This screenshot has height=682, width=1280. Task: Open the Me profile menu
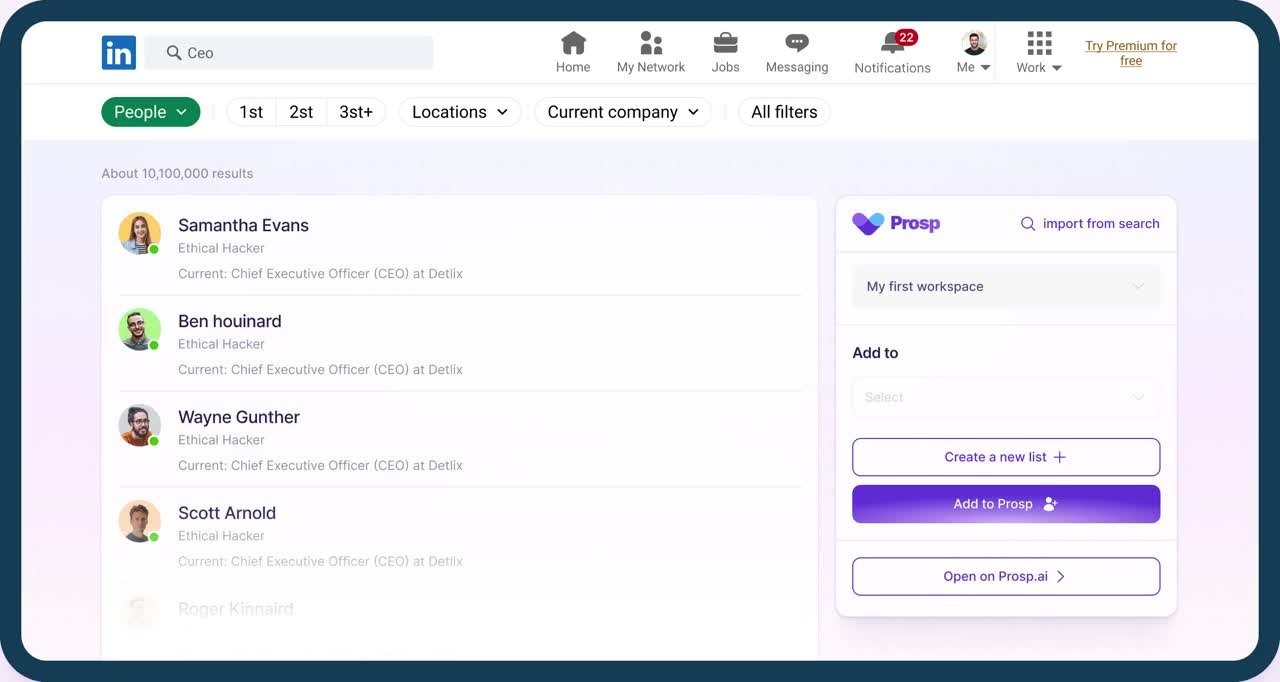[x=969, y=50]
